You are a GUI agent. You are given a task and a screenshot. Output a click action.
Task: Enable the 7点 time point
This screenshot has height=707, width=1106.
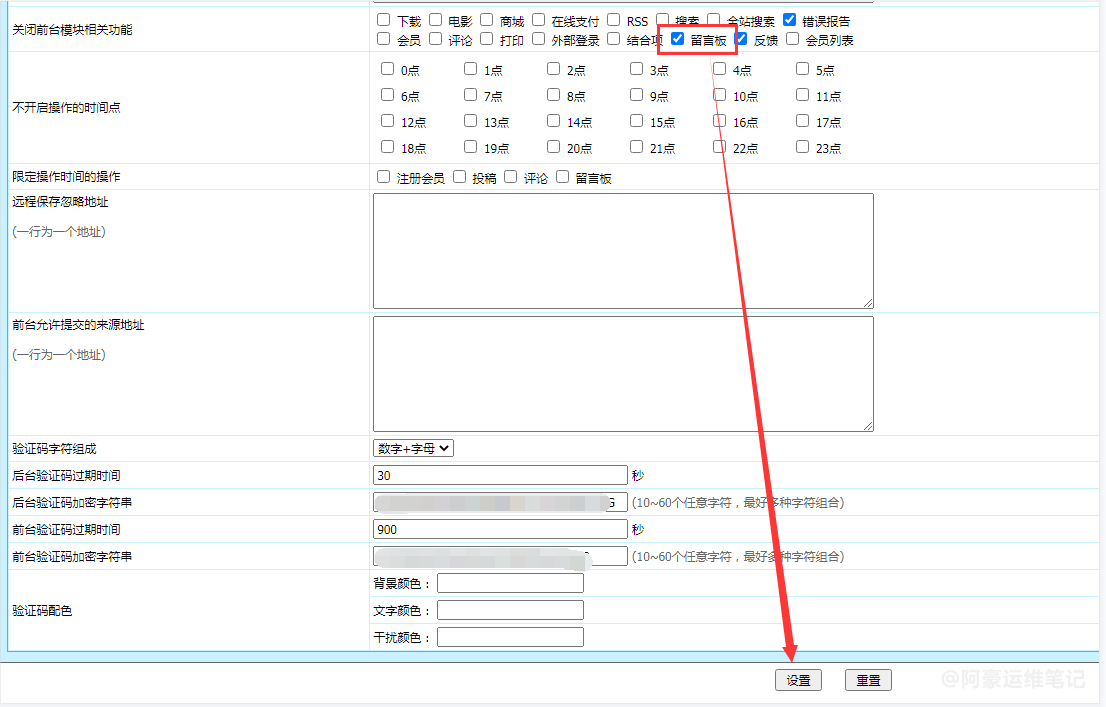(x=470, y=95)
